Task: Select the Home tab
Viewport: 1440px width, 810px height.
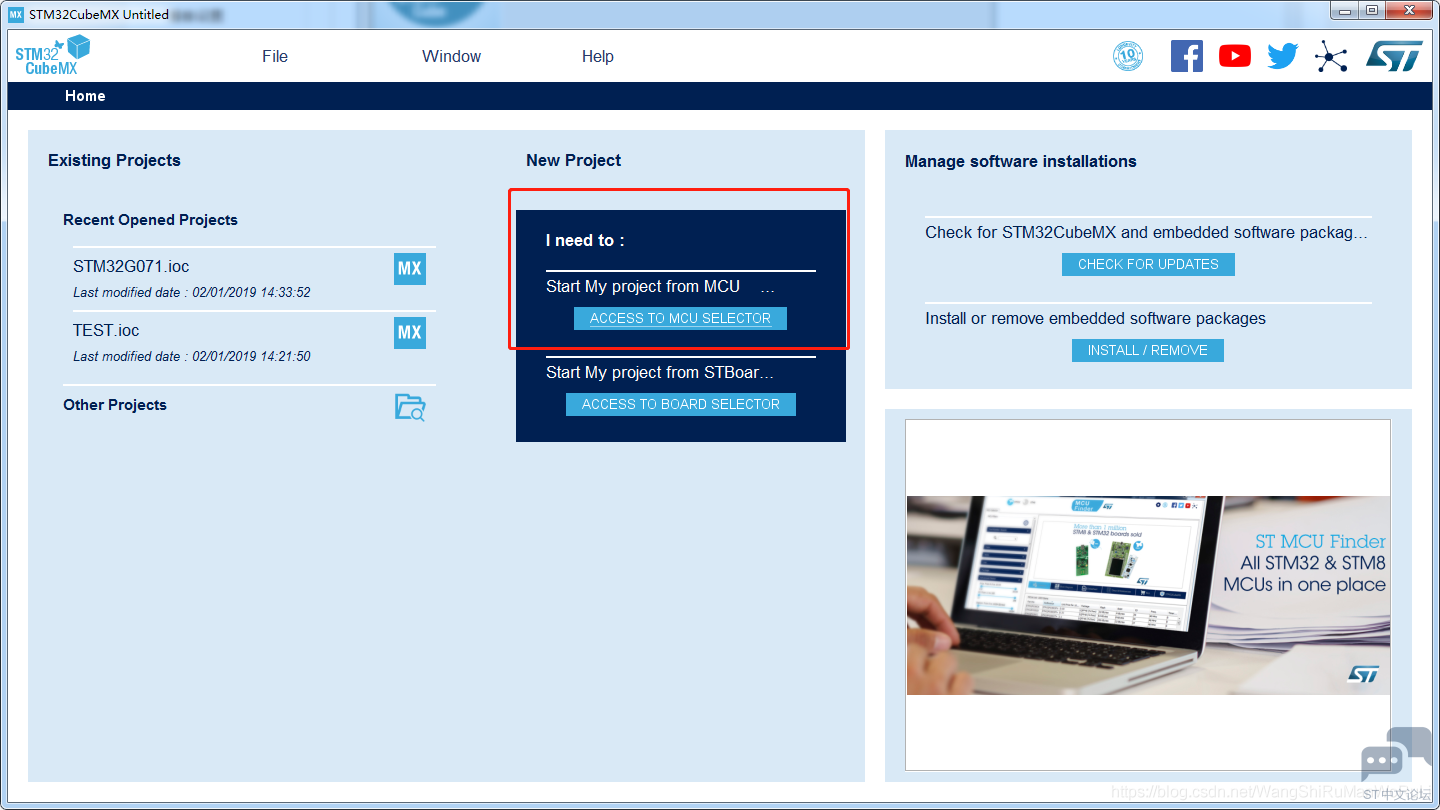Action: pos(85,96)
